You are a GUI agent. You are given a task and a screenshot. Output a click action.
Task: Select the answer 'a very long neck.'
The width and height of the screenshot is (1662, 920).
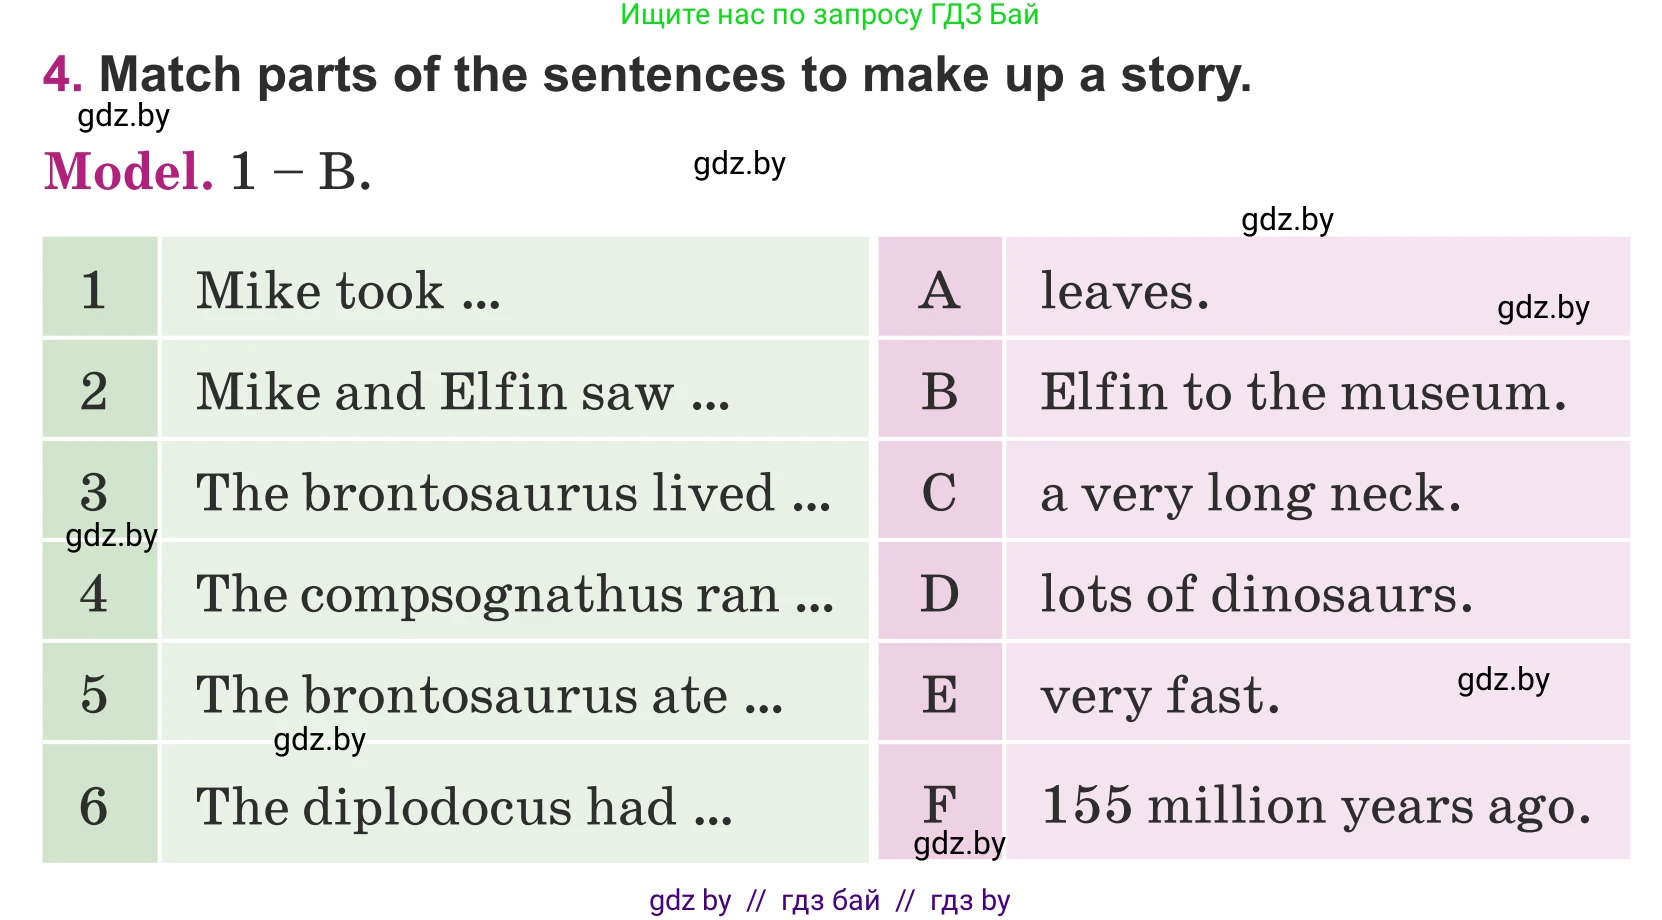click(1250, 493)
